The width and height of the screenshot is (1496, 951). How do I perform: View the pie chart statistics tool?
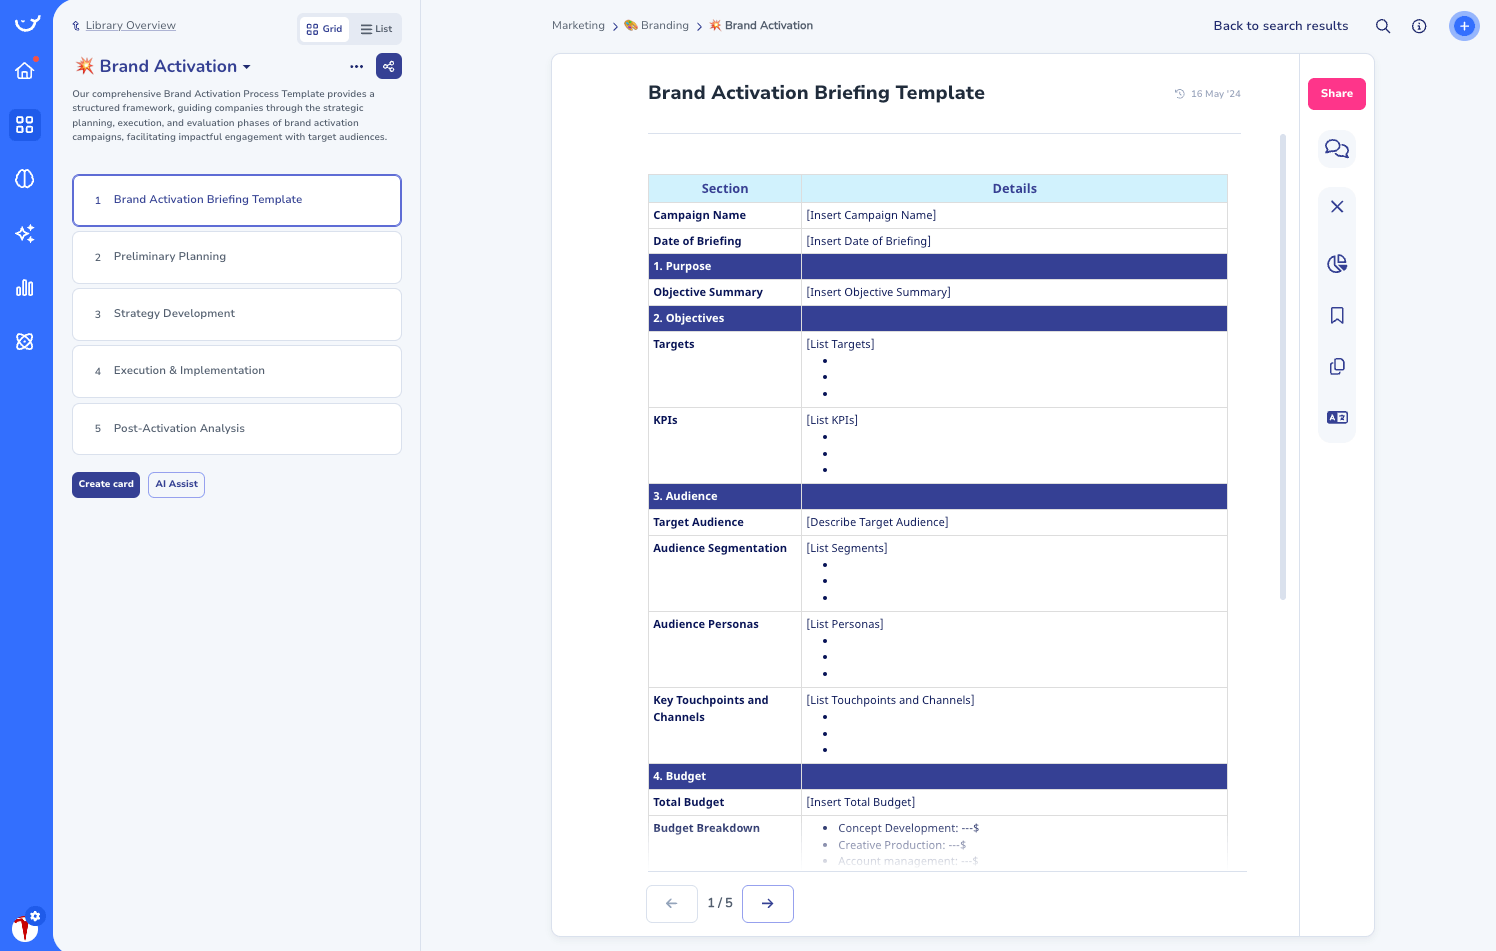1337,264
